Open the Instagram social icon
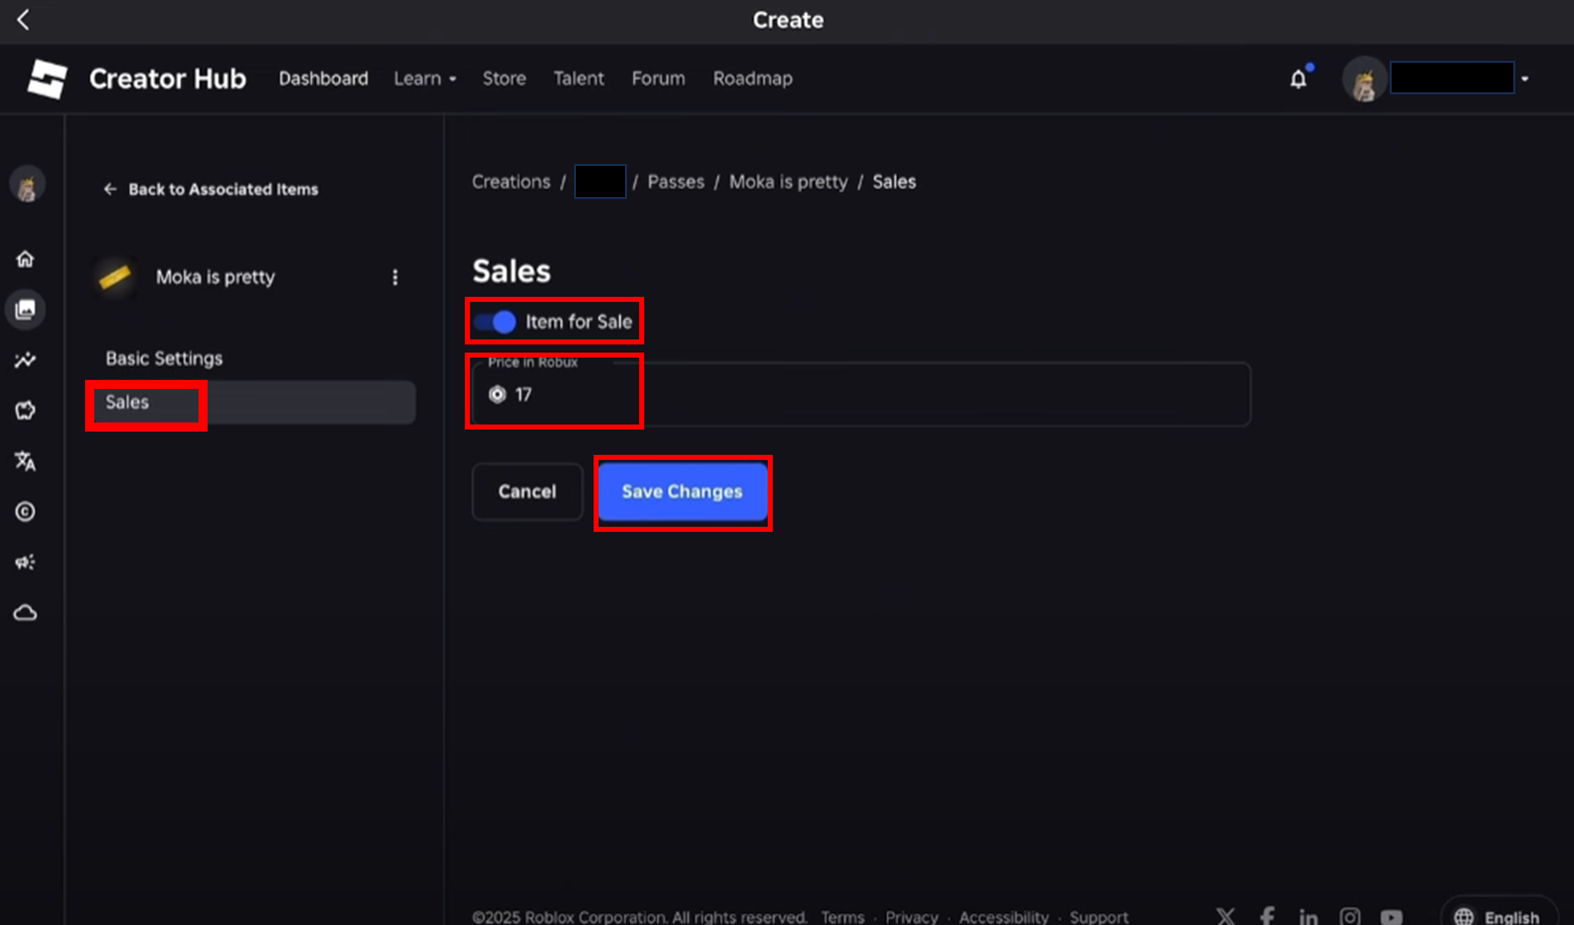1574x925 pixels. pos(1350,916)
